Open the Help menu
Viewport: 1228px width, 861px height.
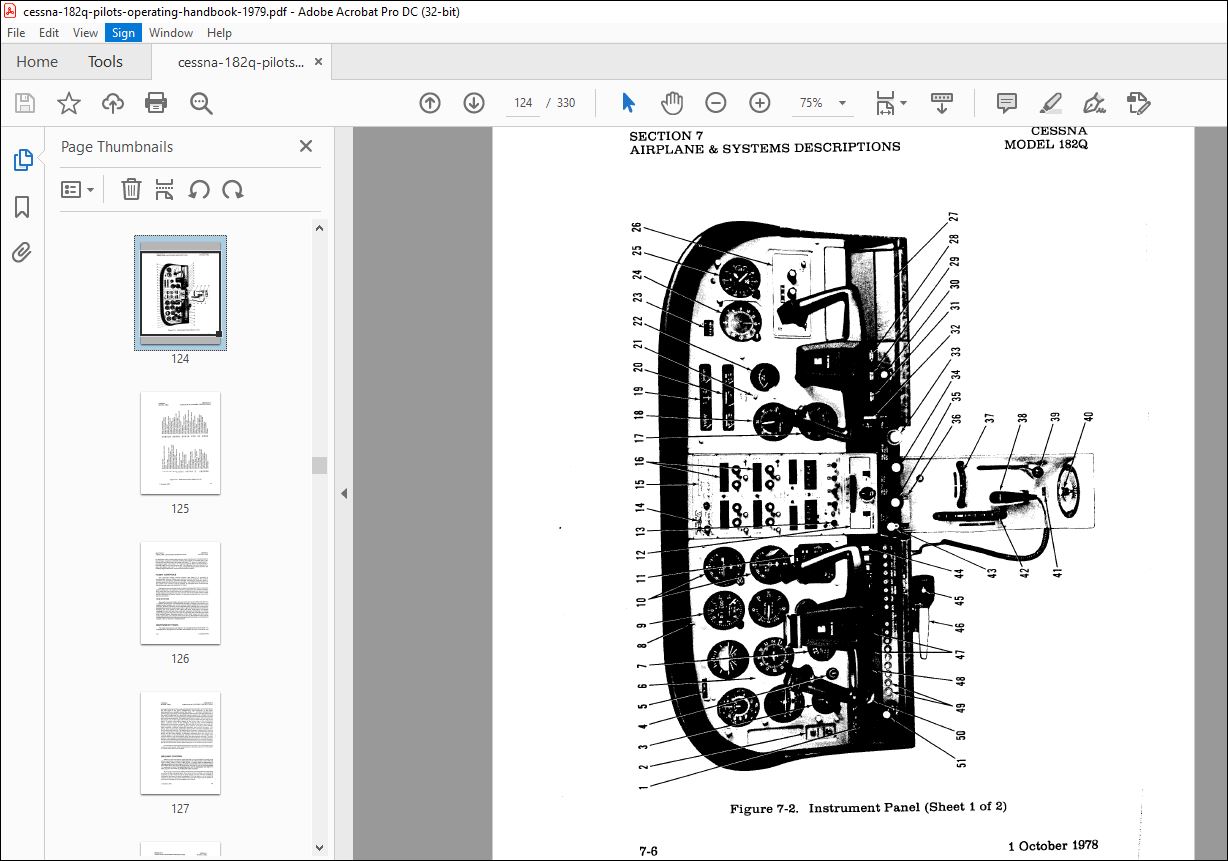(x=219, y=33)
